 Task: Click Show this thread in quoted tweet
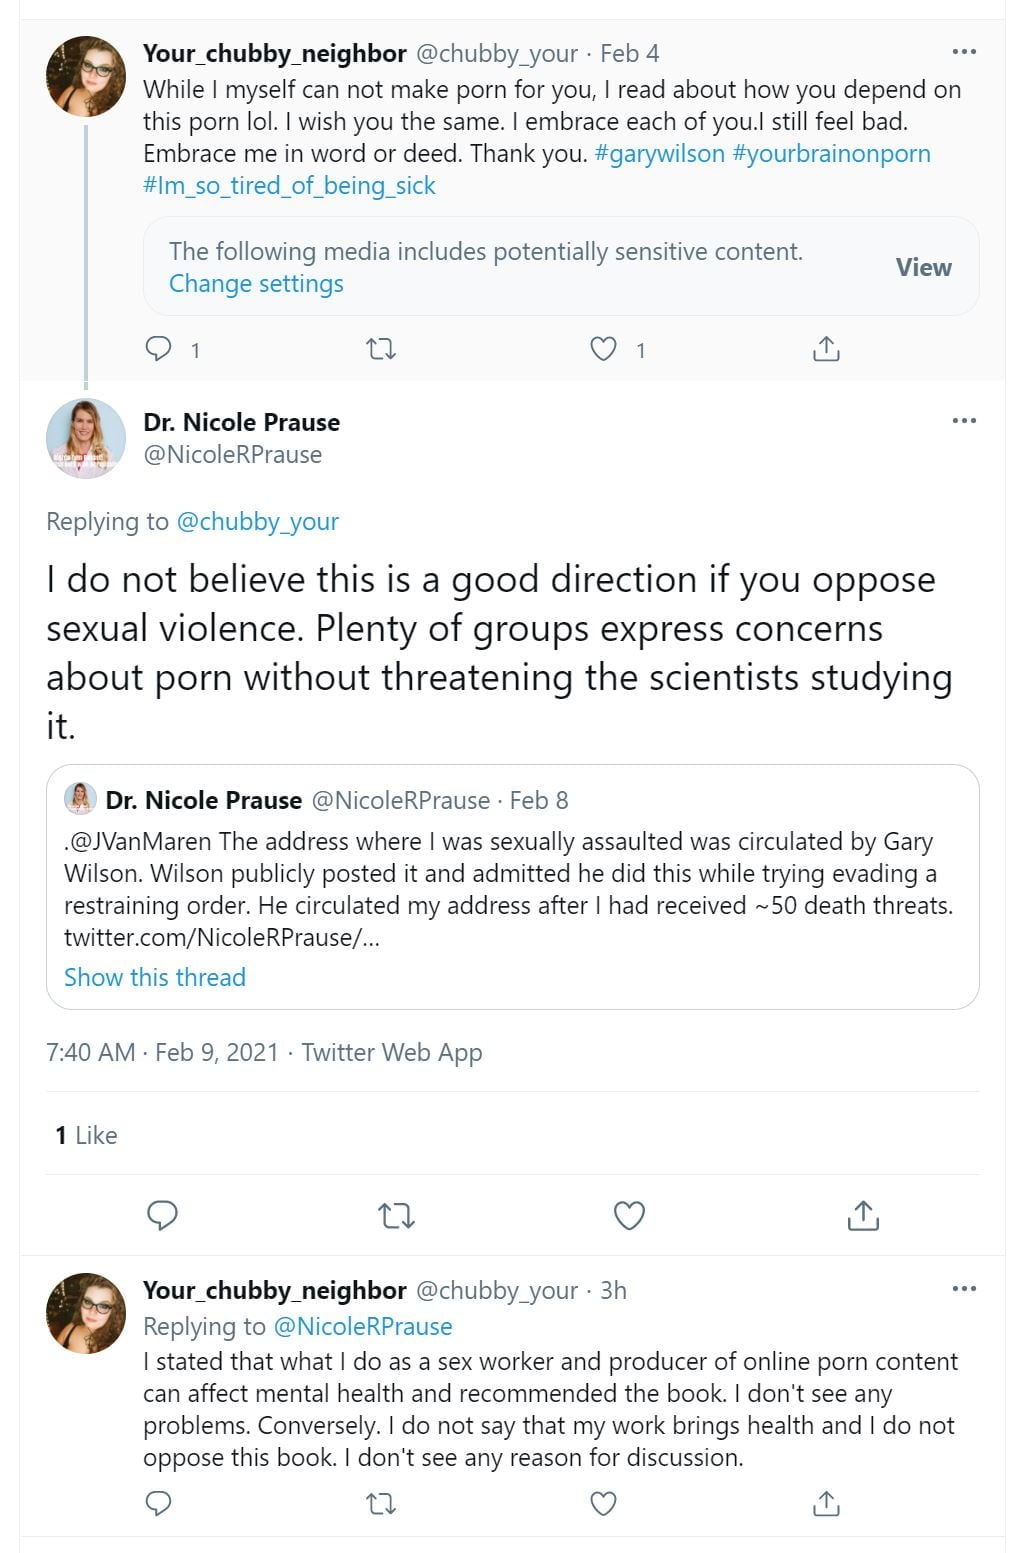(155, 977)
